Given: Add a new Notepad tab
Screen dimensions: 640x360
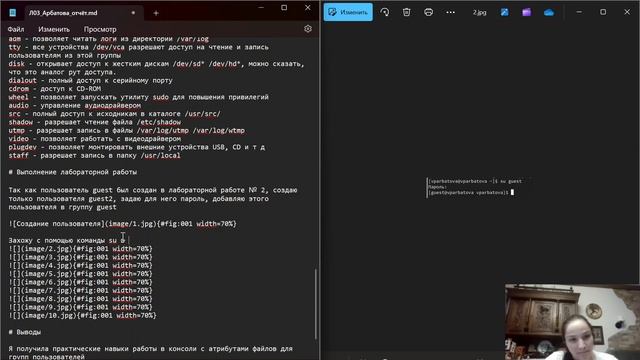Looking at the screenshot, I should pos(156,13).
